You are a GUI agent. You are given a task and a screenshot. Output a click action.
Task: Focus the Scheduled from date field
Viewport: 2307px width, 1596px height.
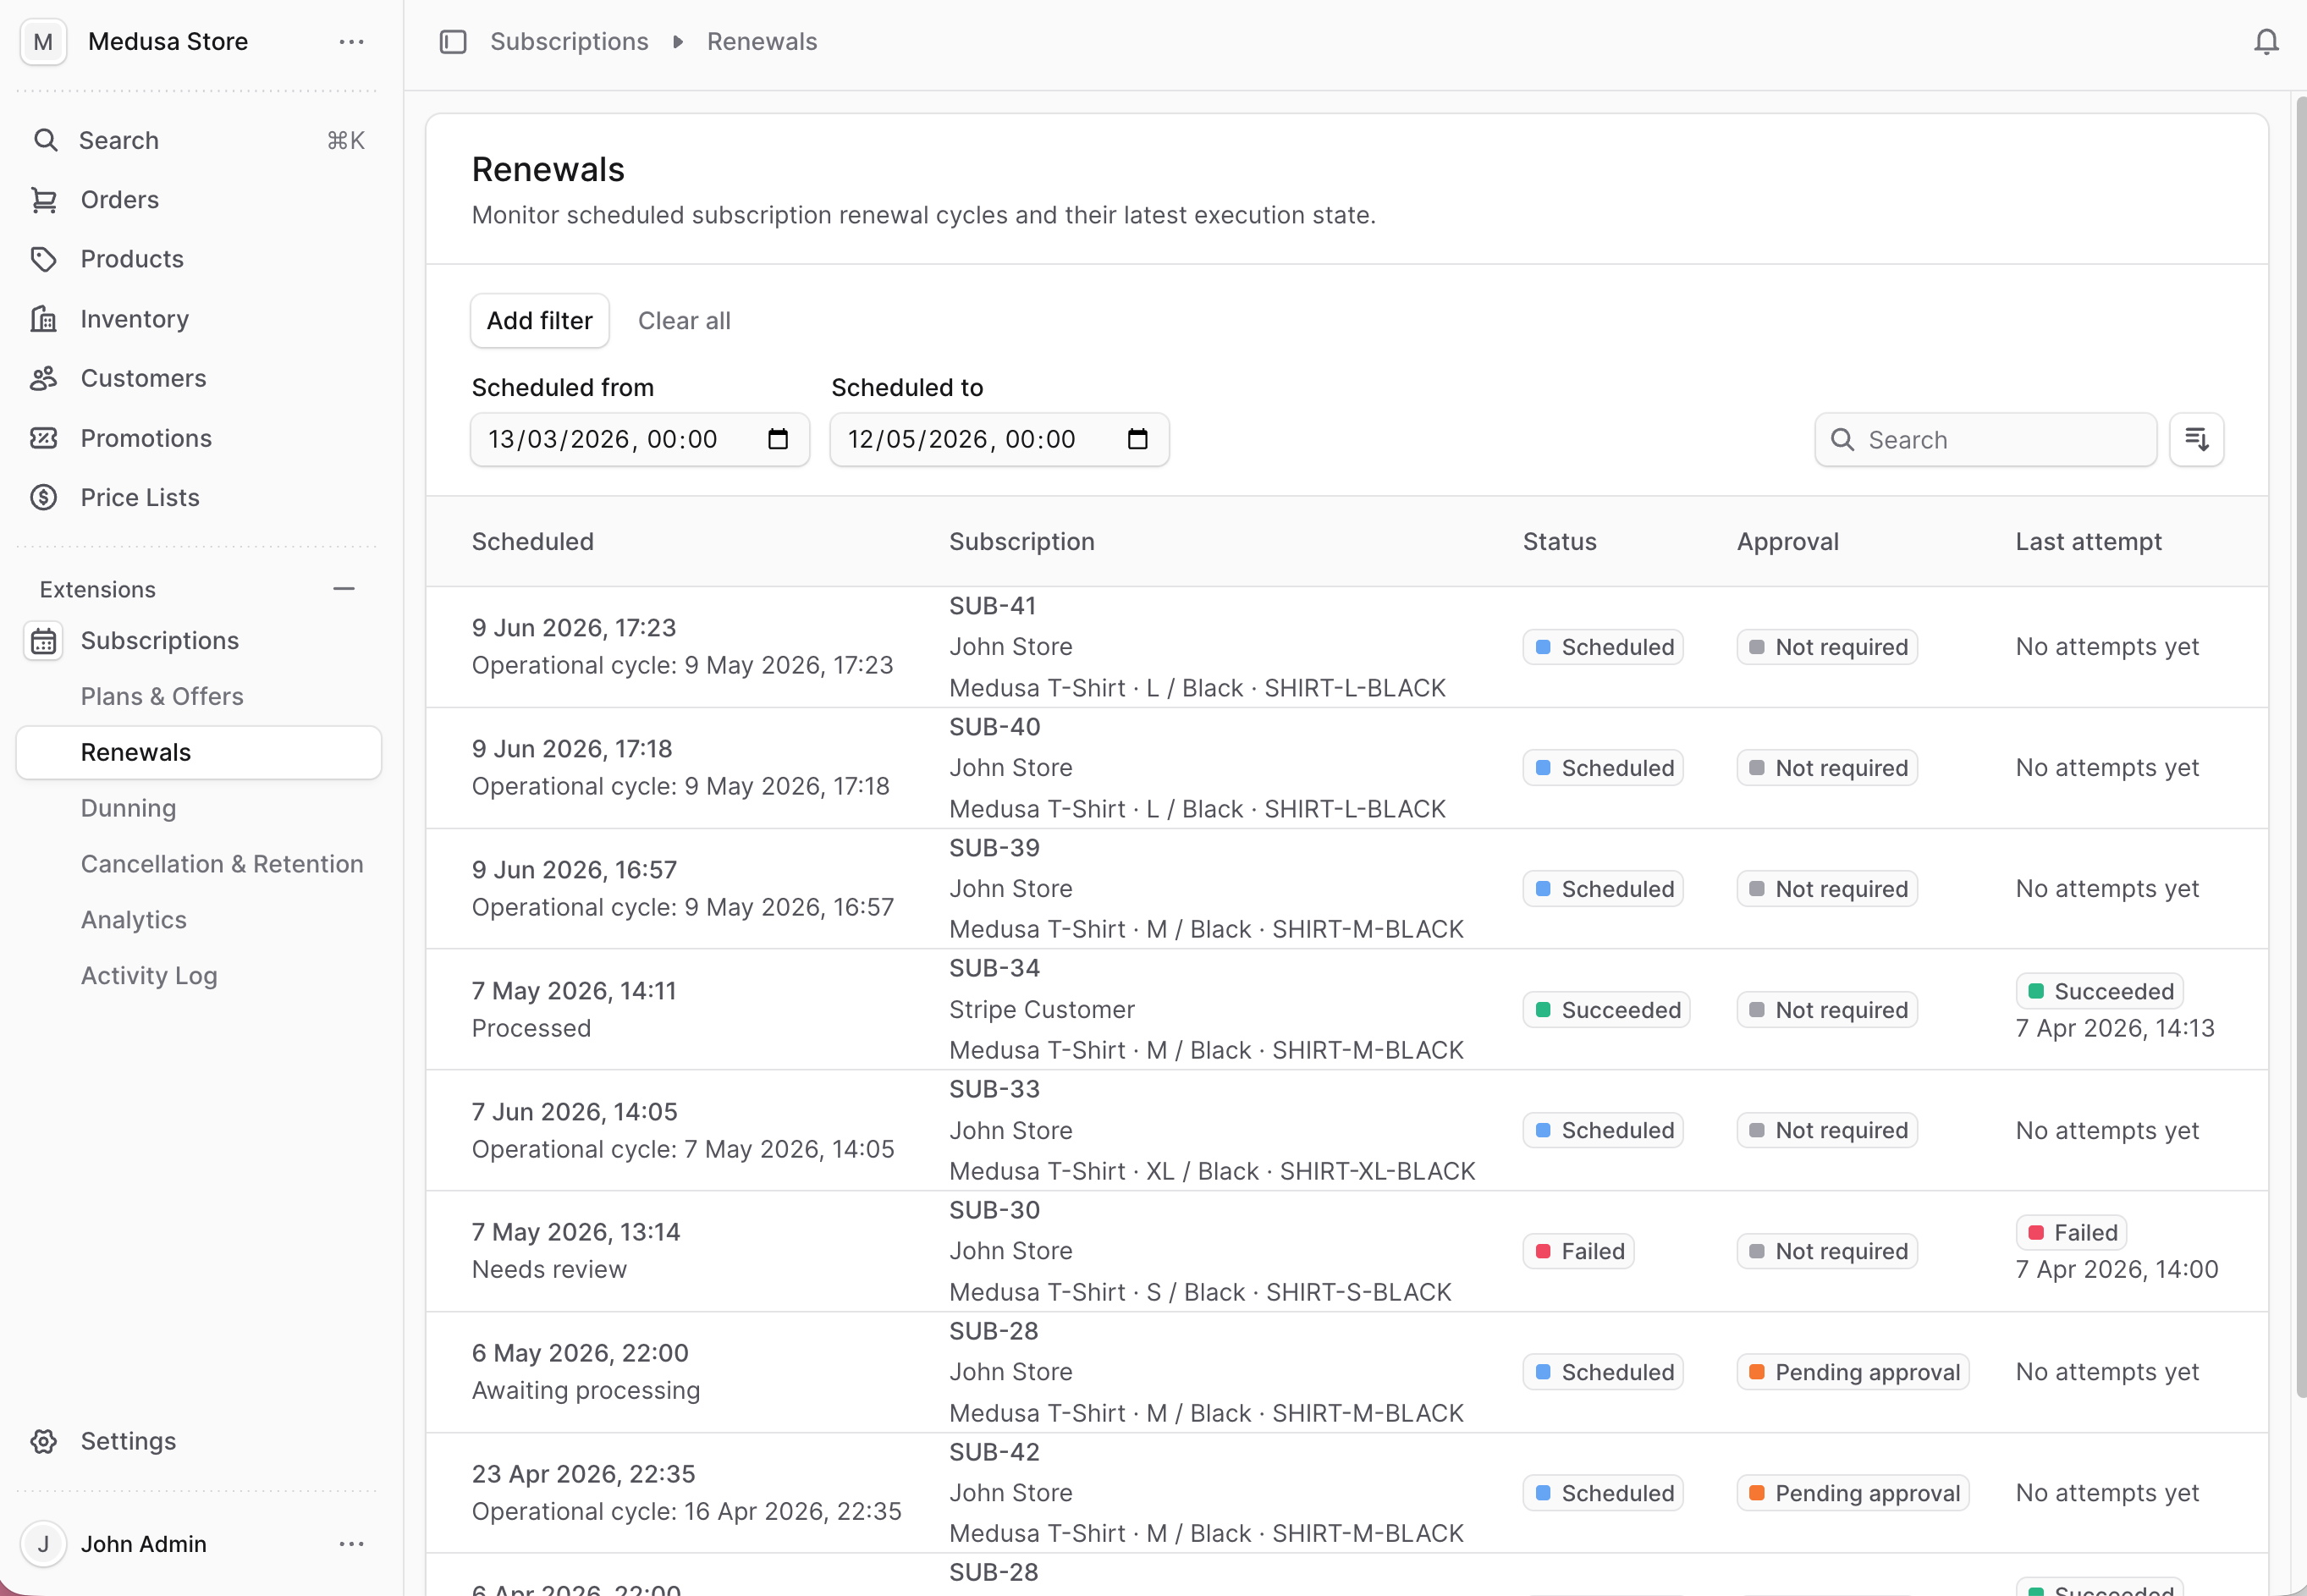[640, 440]
